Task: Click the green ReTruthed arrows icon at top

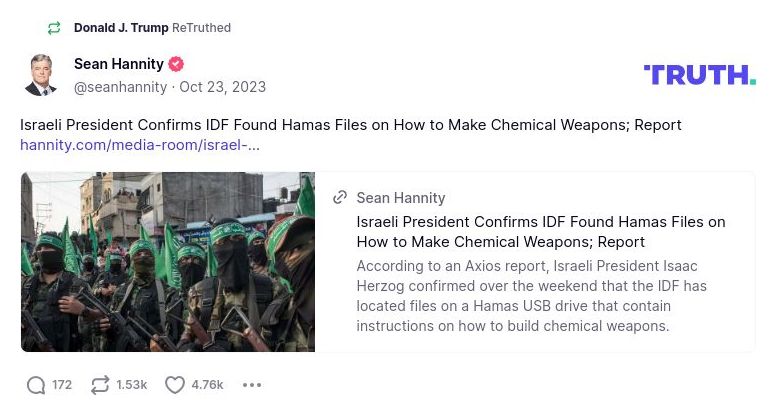Action: (x=53, y=28)
